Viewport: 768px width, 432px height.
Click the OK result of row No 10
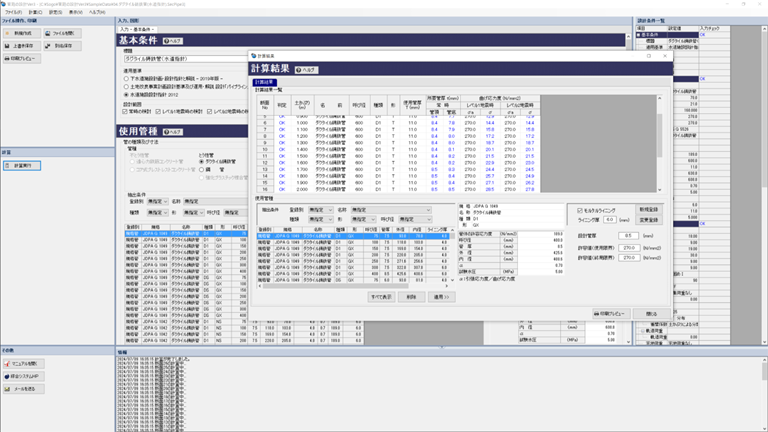(282, 149)
